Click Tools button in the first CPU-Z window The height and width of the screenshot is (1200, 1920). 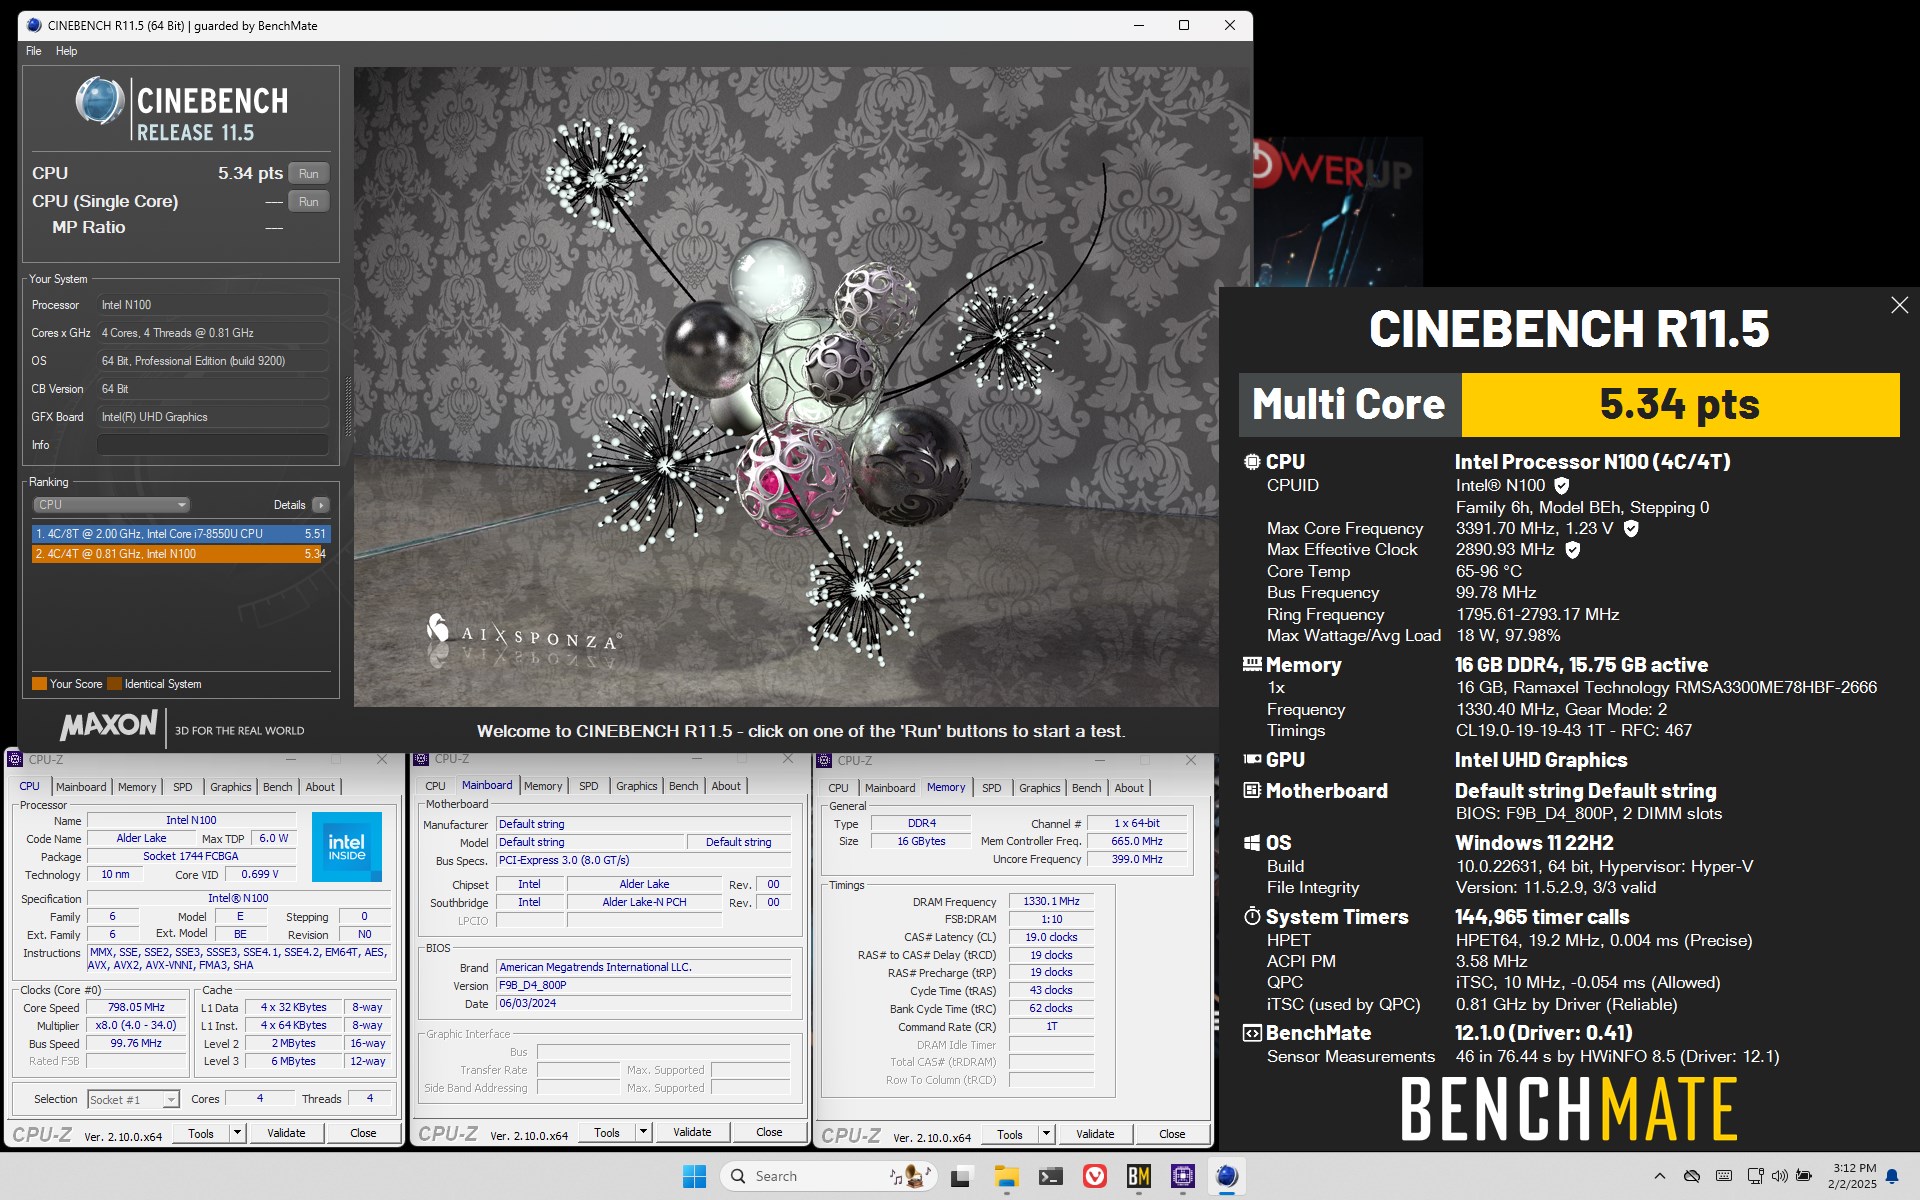point(201,1133)
